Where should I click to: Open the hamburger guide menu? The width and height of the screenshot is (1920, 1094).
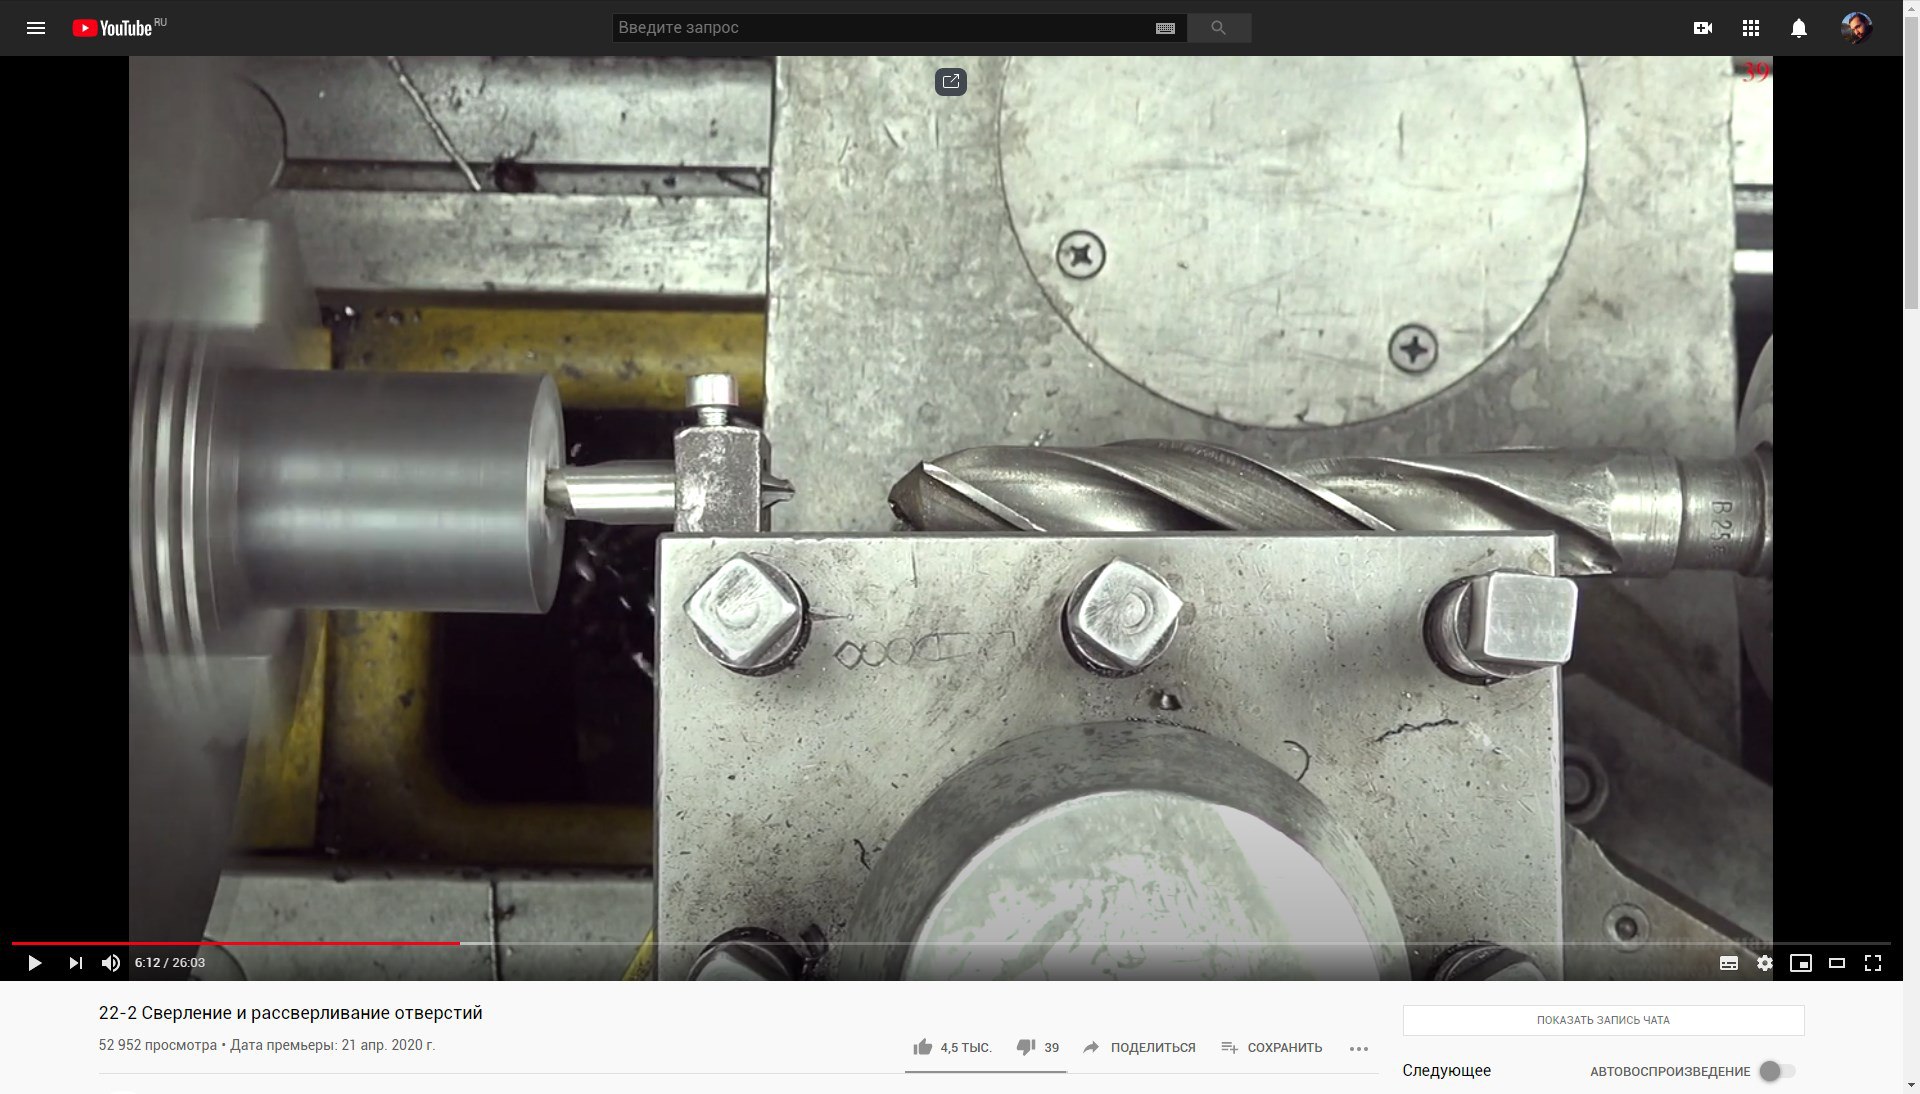(x=36, y=28)
